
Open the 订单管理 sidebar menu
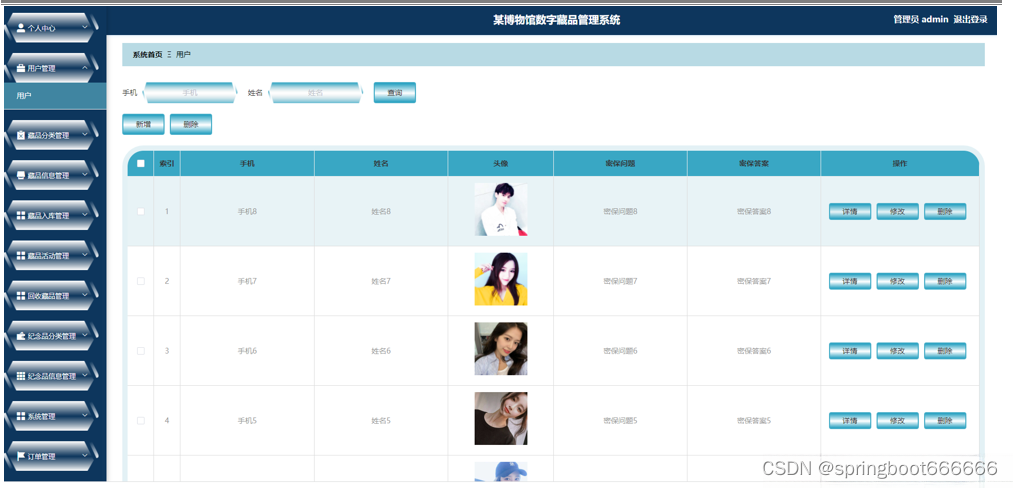click(52, 456)
